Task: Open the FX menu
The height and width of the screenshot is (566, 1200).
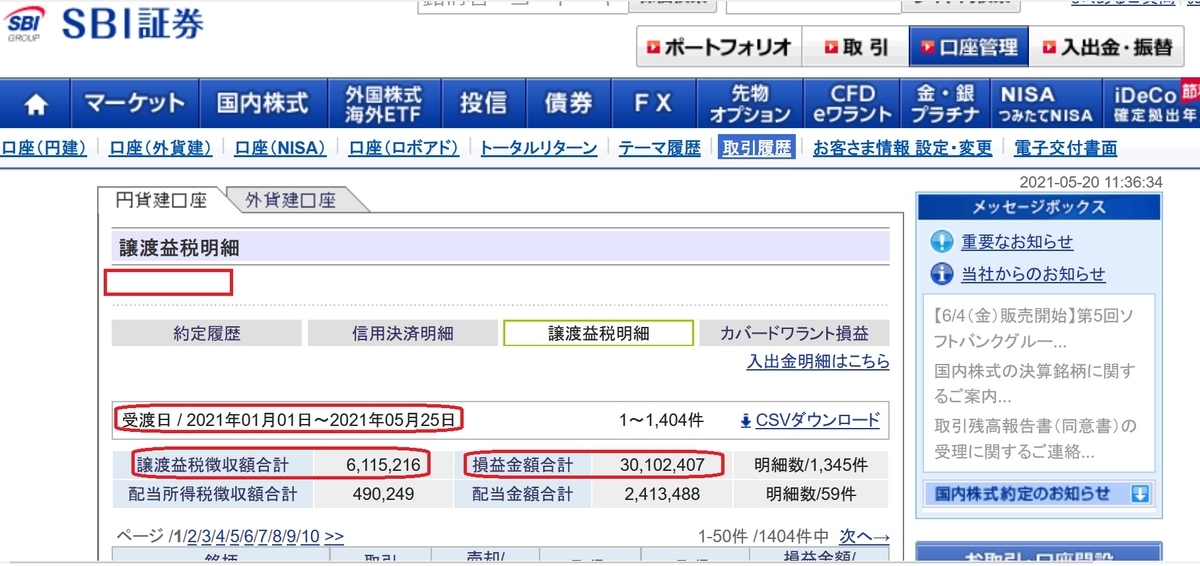Action: [653, 104]
